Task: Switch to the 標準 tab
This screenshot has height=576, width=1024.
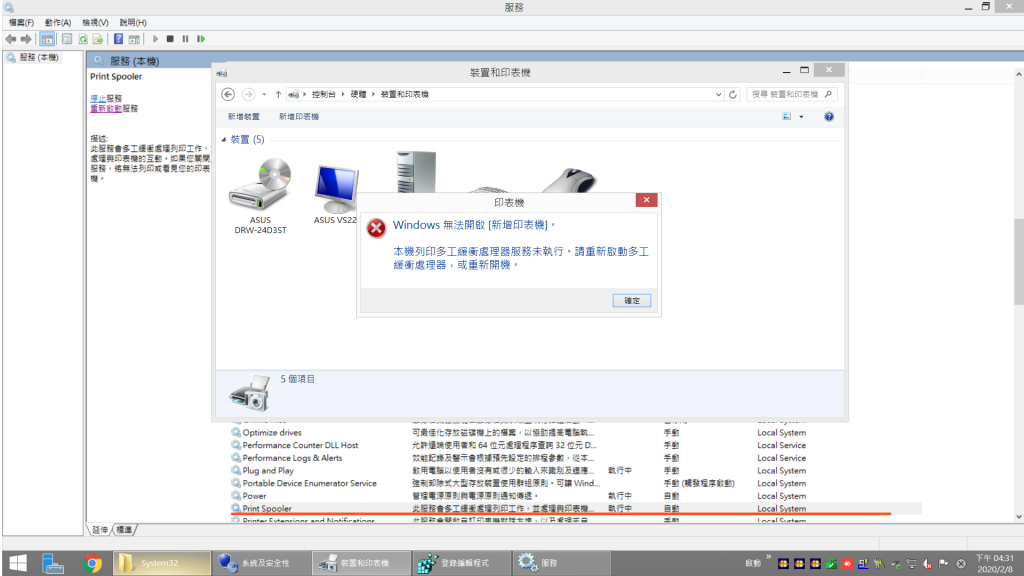Action: (124, 530)
